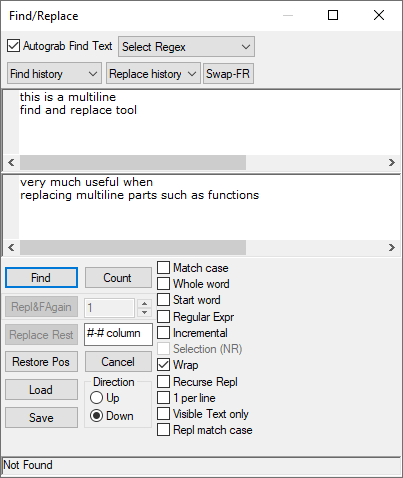Click the find box left scroll arrow
This screenshot has height=478, width=403.
coord(11,163)
